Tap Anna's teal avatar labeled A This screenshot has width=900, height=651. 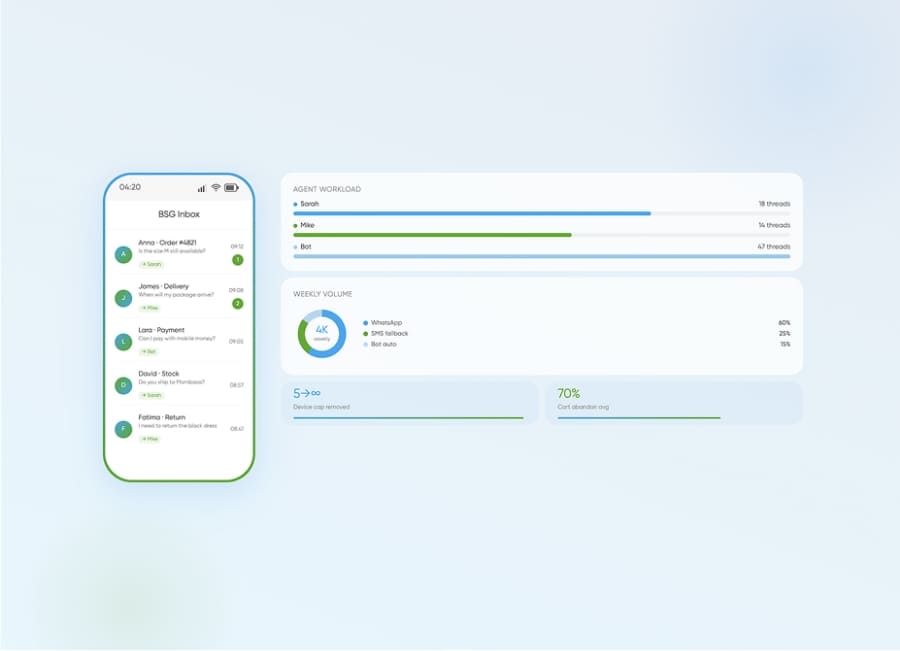click(123, 254)
